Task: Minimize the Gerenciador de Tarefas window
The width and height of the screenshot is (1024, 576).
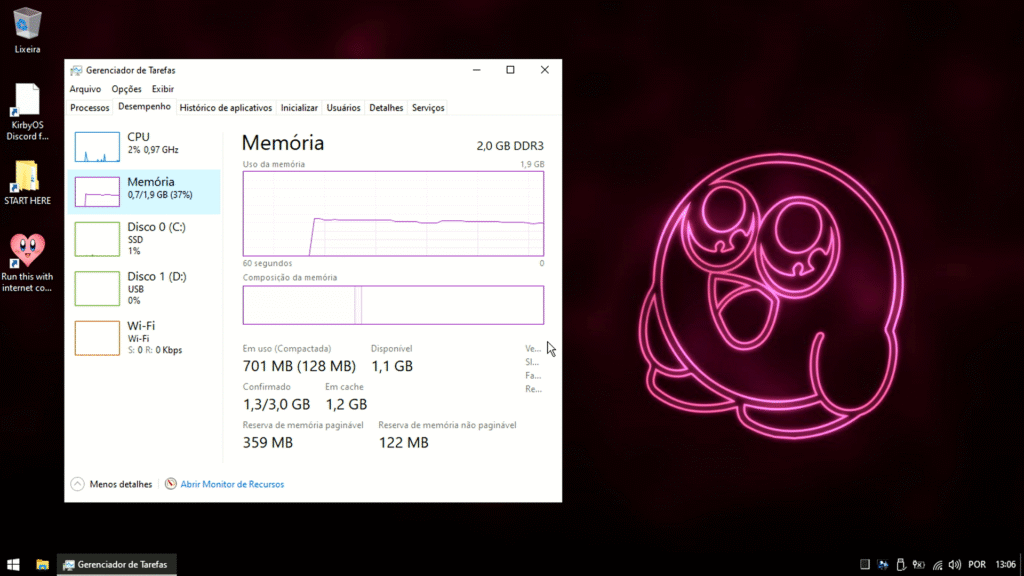Action: [x=477, y=70]
